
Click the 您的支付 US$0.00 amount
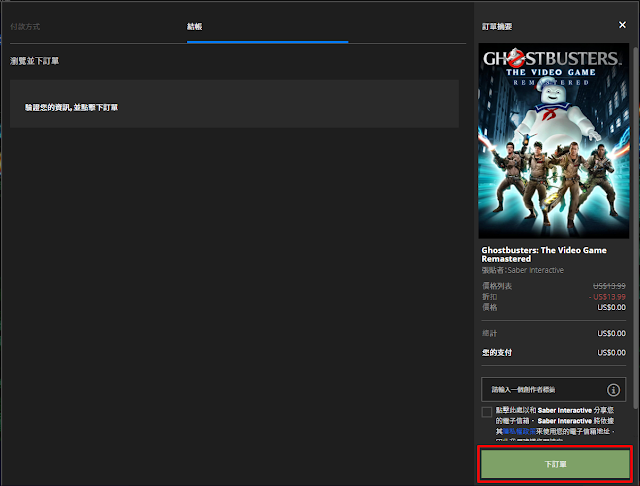611,353
